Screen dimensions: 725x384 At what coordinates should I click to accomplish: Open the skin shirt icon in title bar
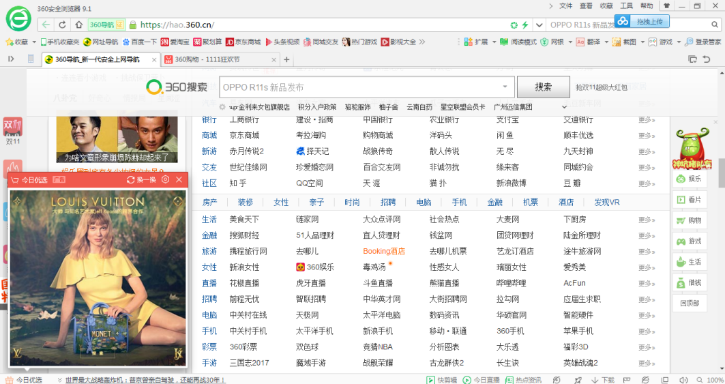pyautogui.click(x=667, y=6)
